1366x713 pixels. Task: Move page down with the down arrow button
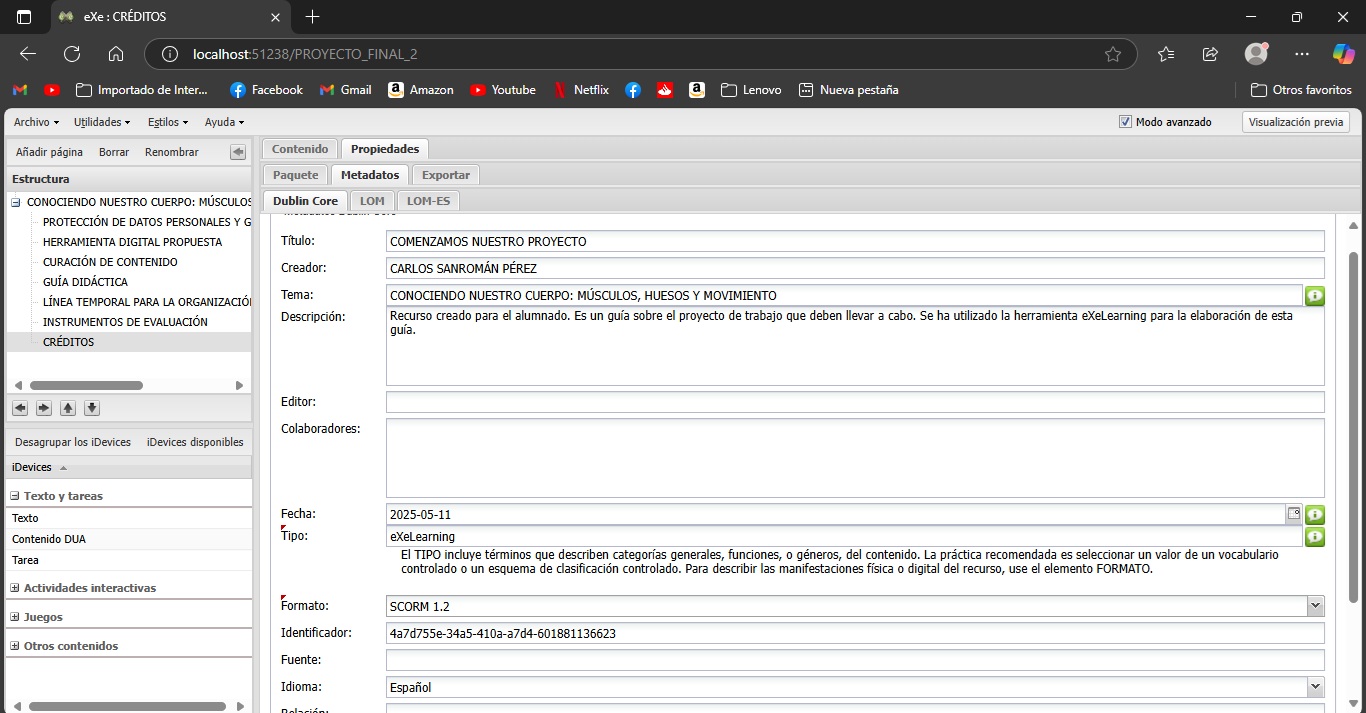(92, 408)
